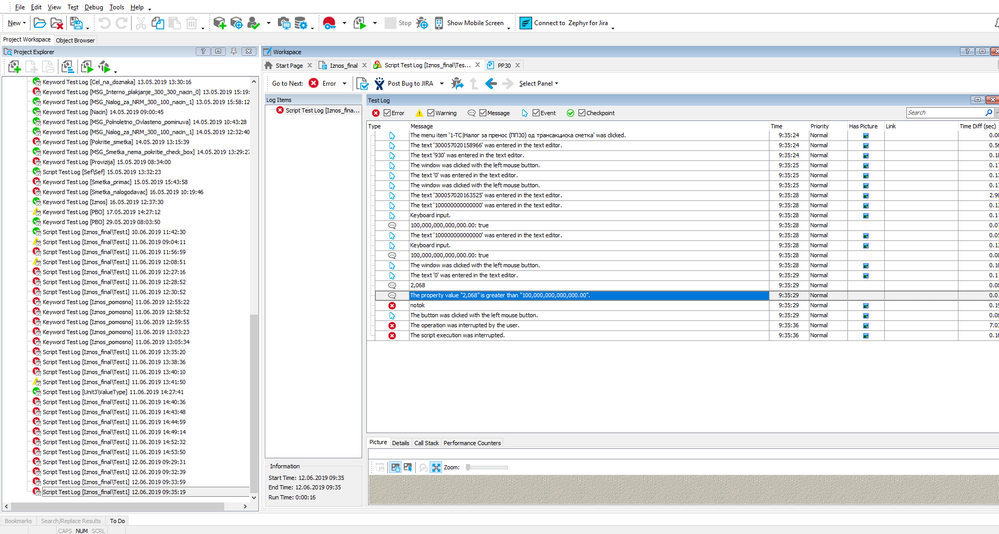Switch to the Call Stack tab
The height and width of the screenshot is (534, 999).
[426, 443]
